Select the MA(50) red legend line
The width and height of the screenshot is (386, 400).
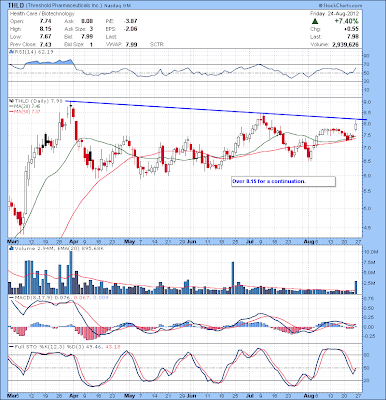(11, 111)
